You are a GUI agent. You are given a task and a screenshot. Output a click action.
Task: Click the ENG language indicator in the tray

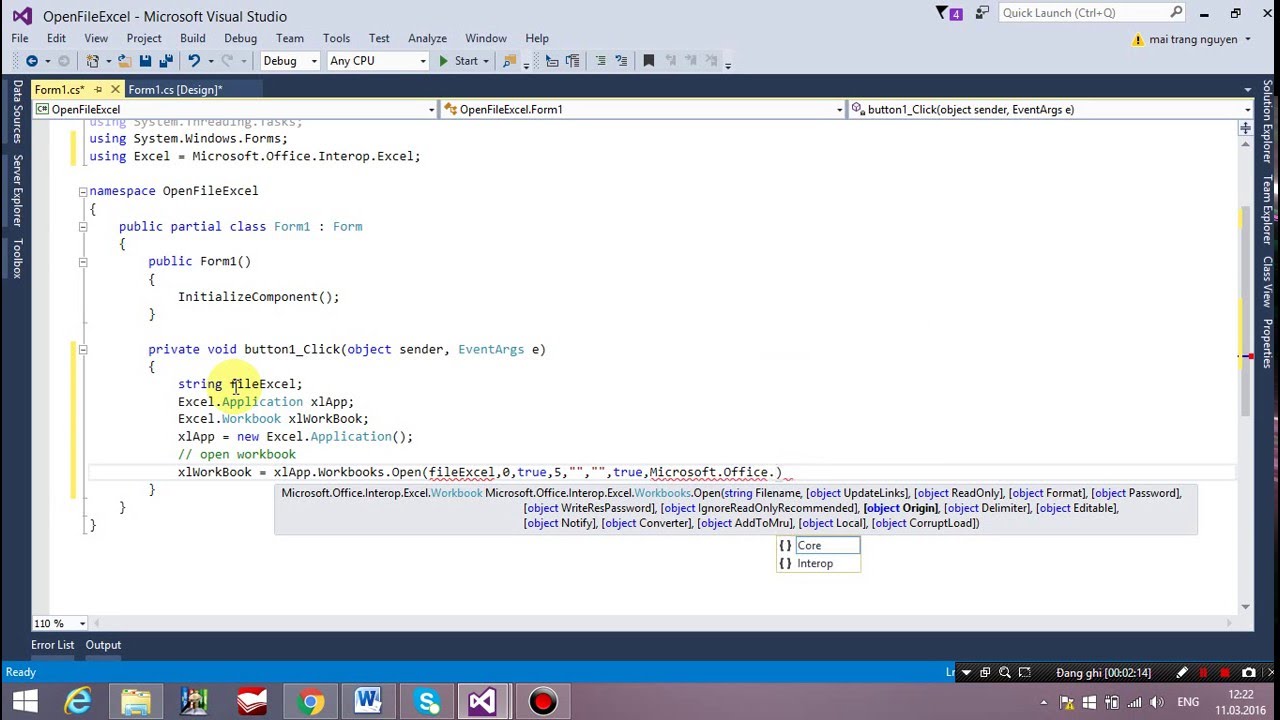tap(1188, 701)
